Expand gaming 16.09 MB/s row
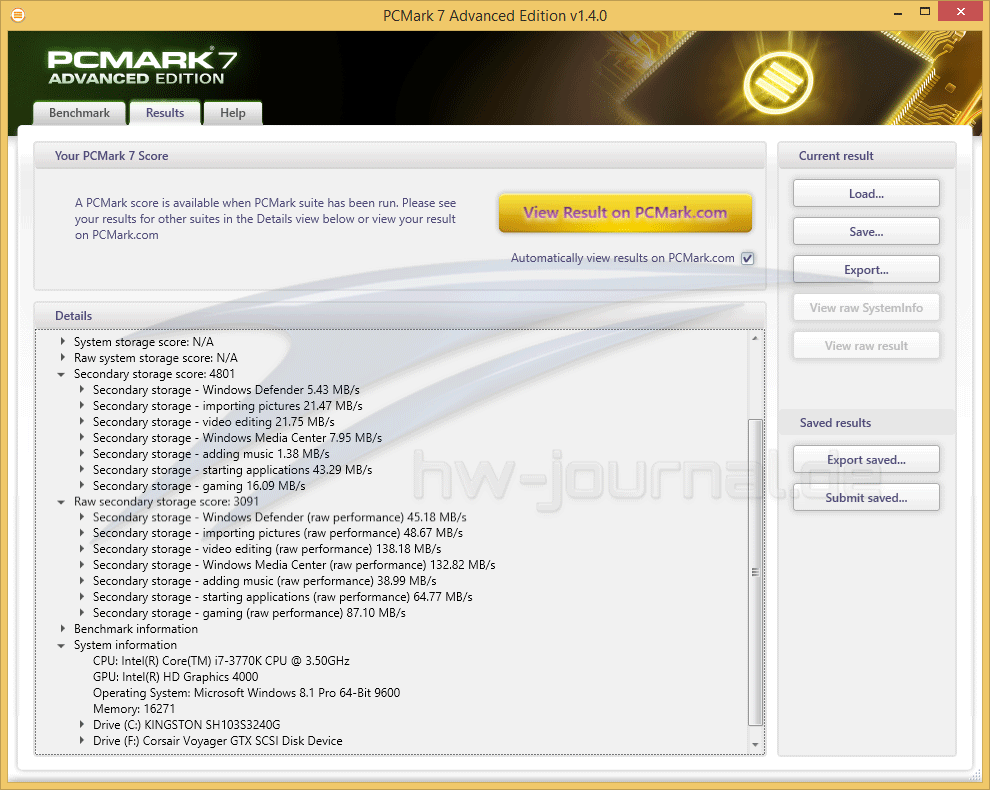The image size is (990, 790). pos(81,485)
